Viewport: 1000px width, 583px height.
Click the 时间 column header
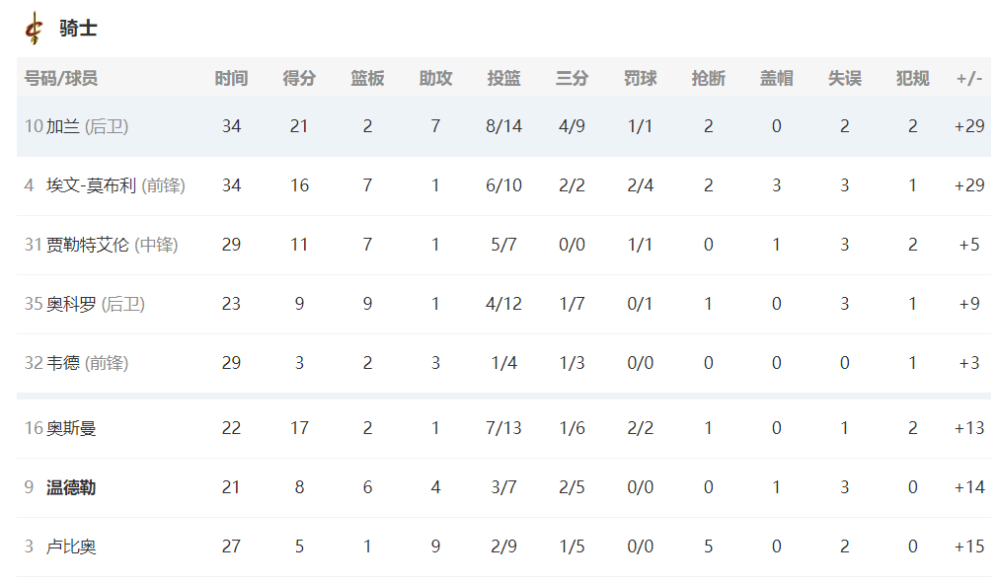pos(231,78)
